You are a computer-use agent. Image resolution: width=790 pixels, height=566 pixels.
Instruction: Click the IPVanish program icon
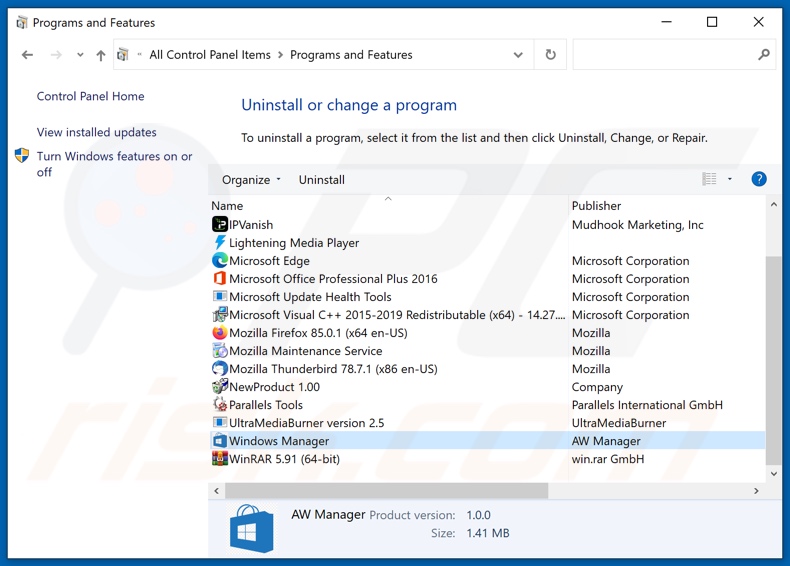point(220,224)
